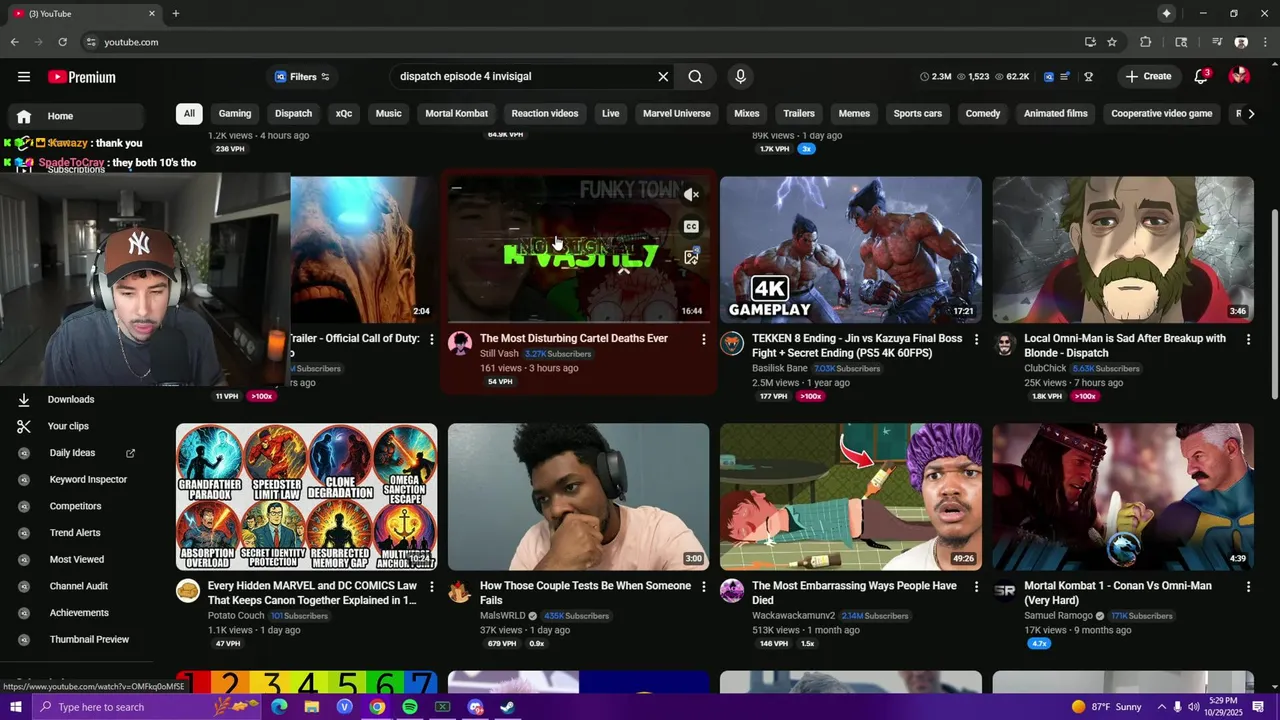Click the trophy icon in the header
Image resolution: width=1280 pixels, height=720 pixels.
1088,77
